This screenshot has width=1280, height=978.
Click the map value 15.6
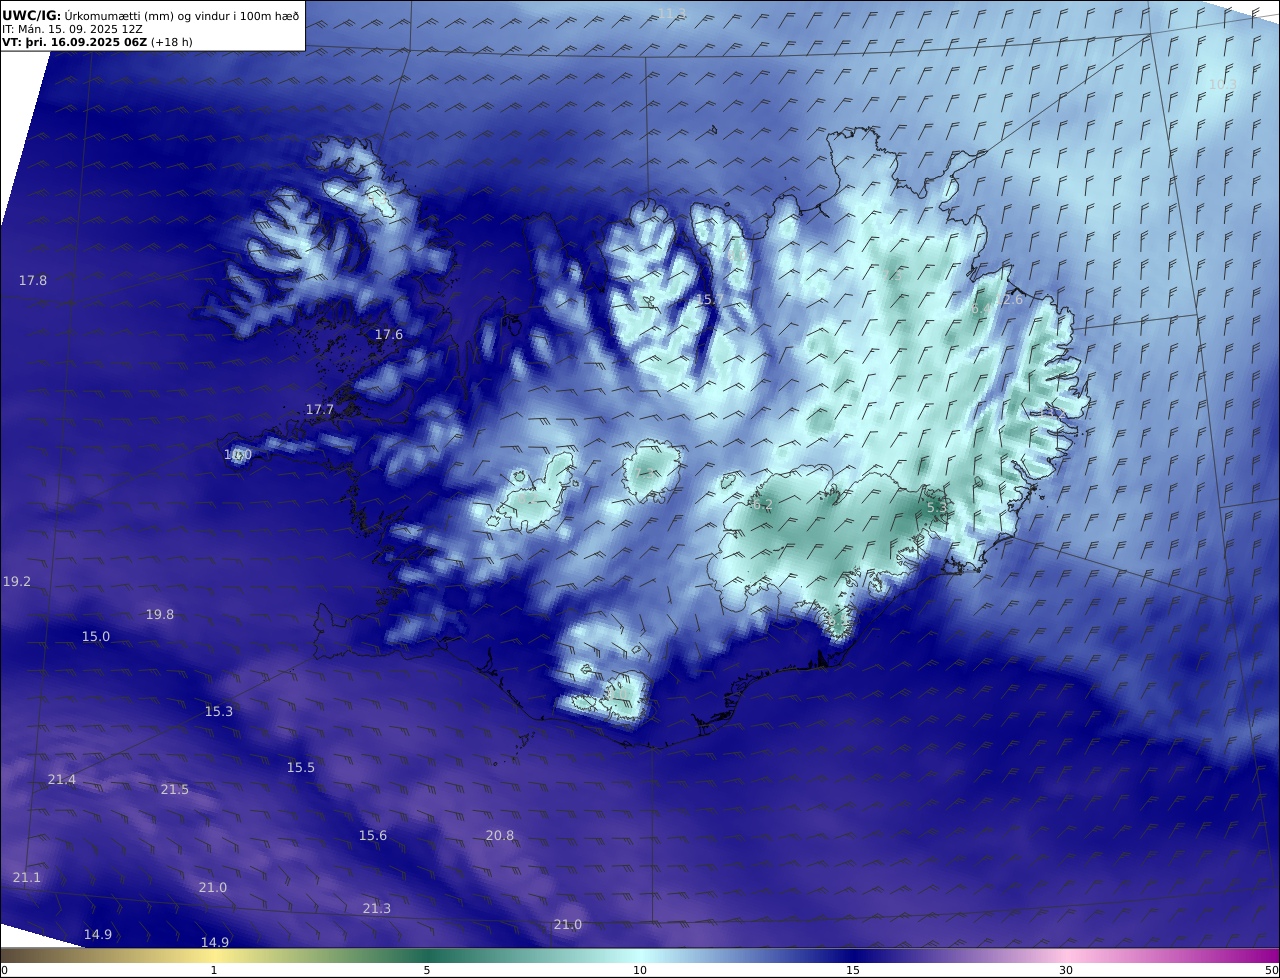373,836
